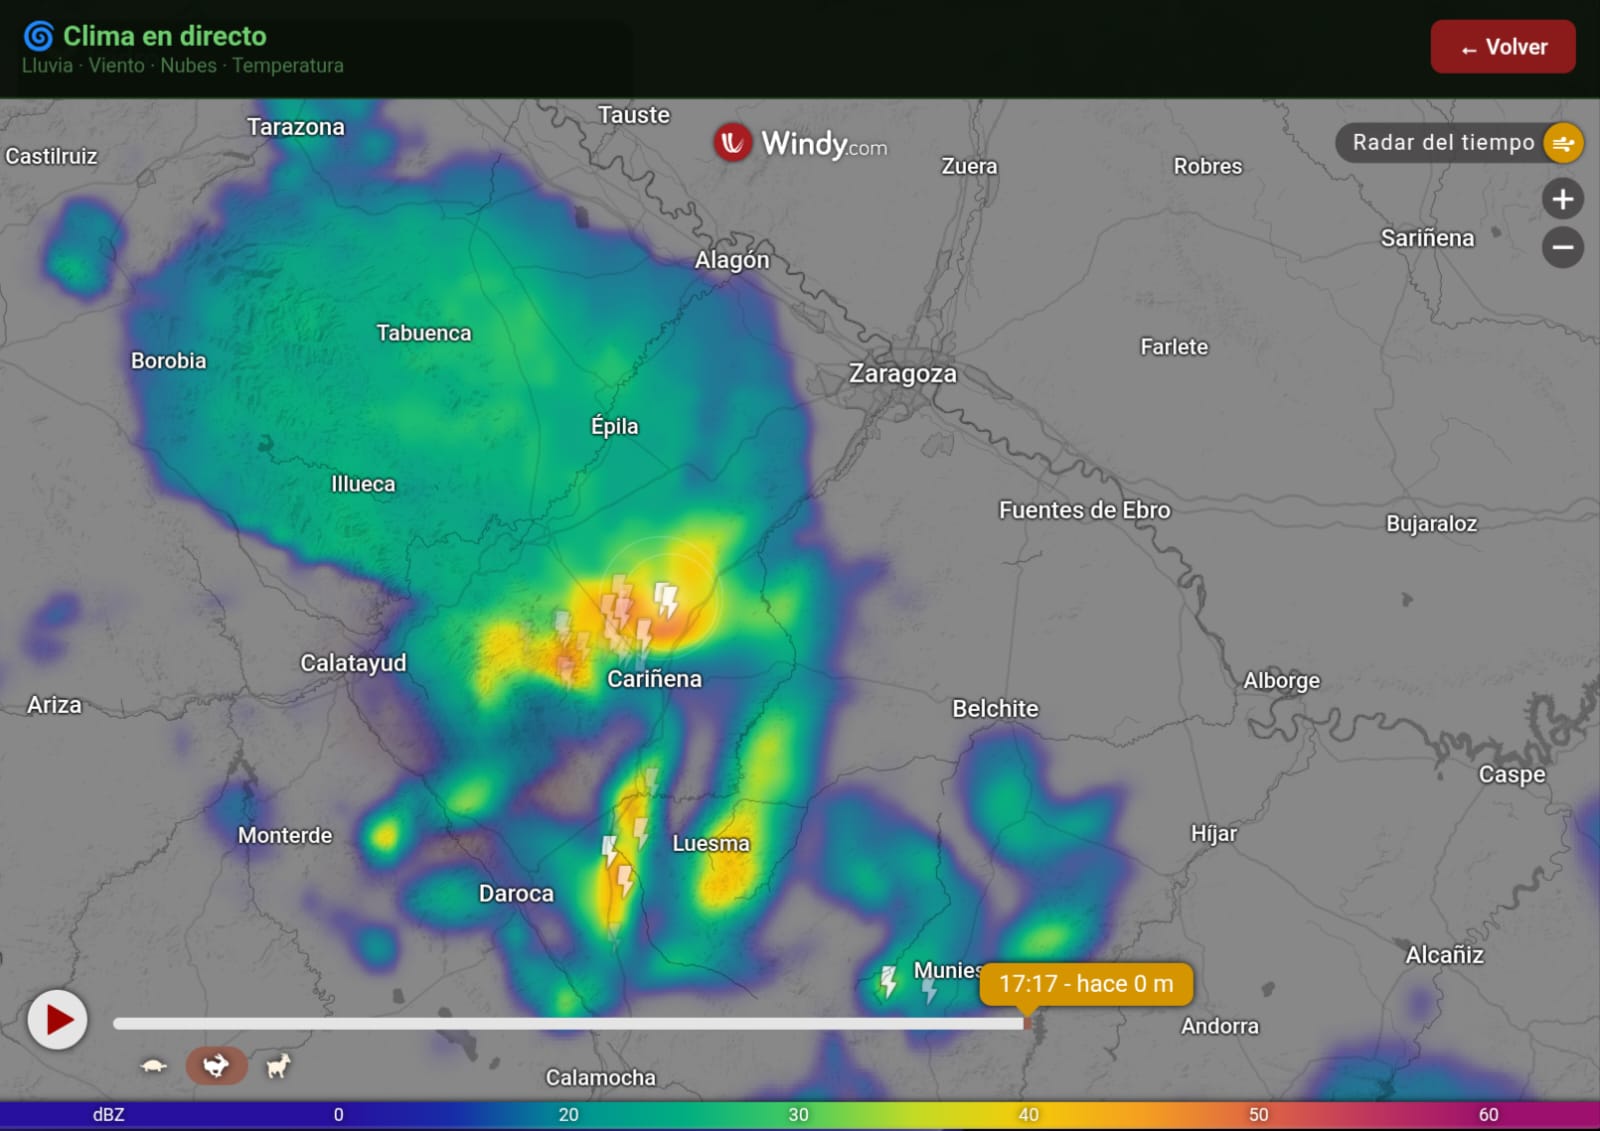
Task: Start the radar animation playback
Action: point(57,1020)
